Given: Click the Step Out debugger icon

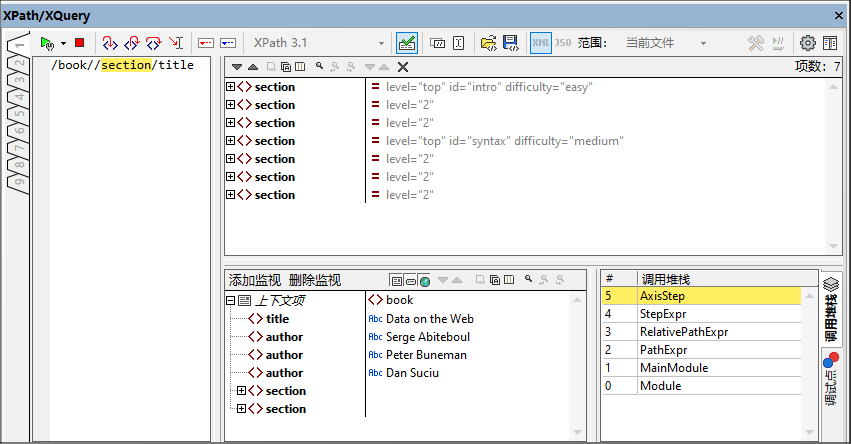Looking at the screenshot, I should (x=132, y=43).
